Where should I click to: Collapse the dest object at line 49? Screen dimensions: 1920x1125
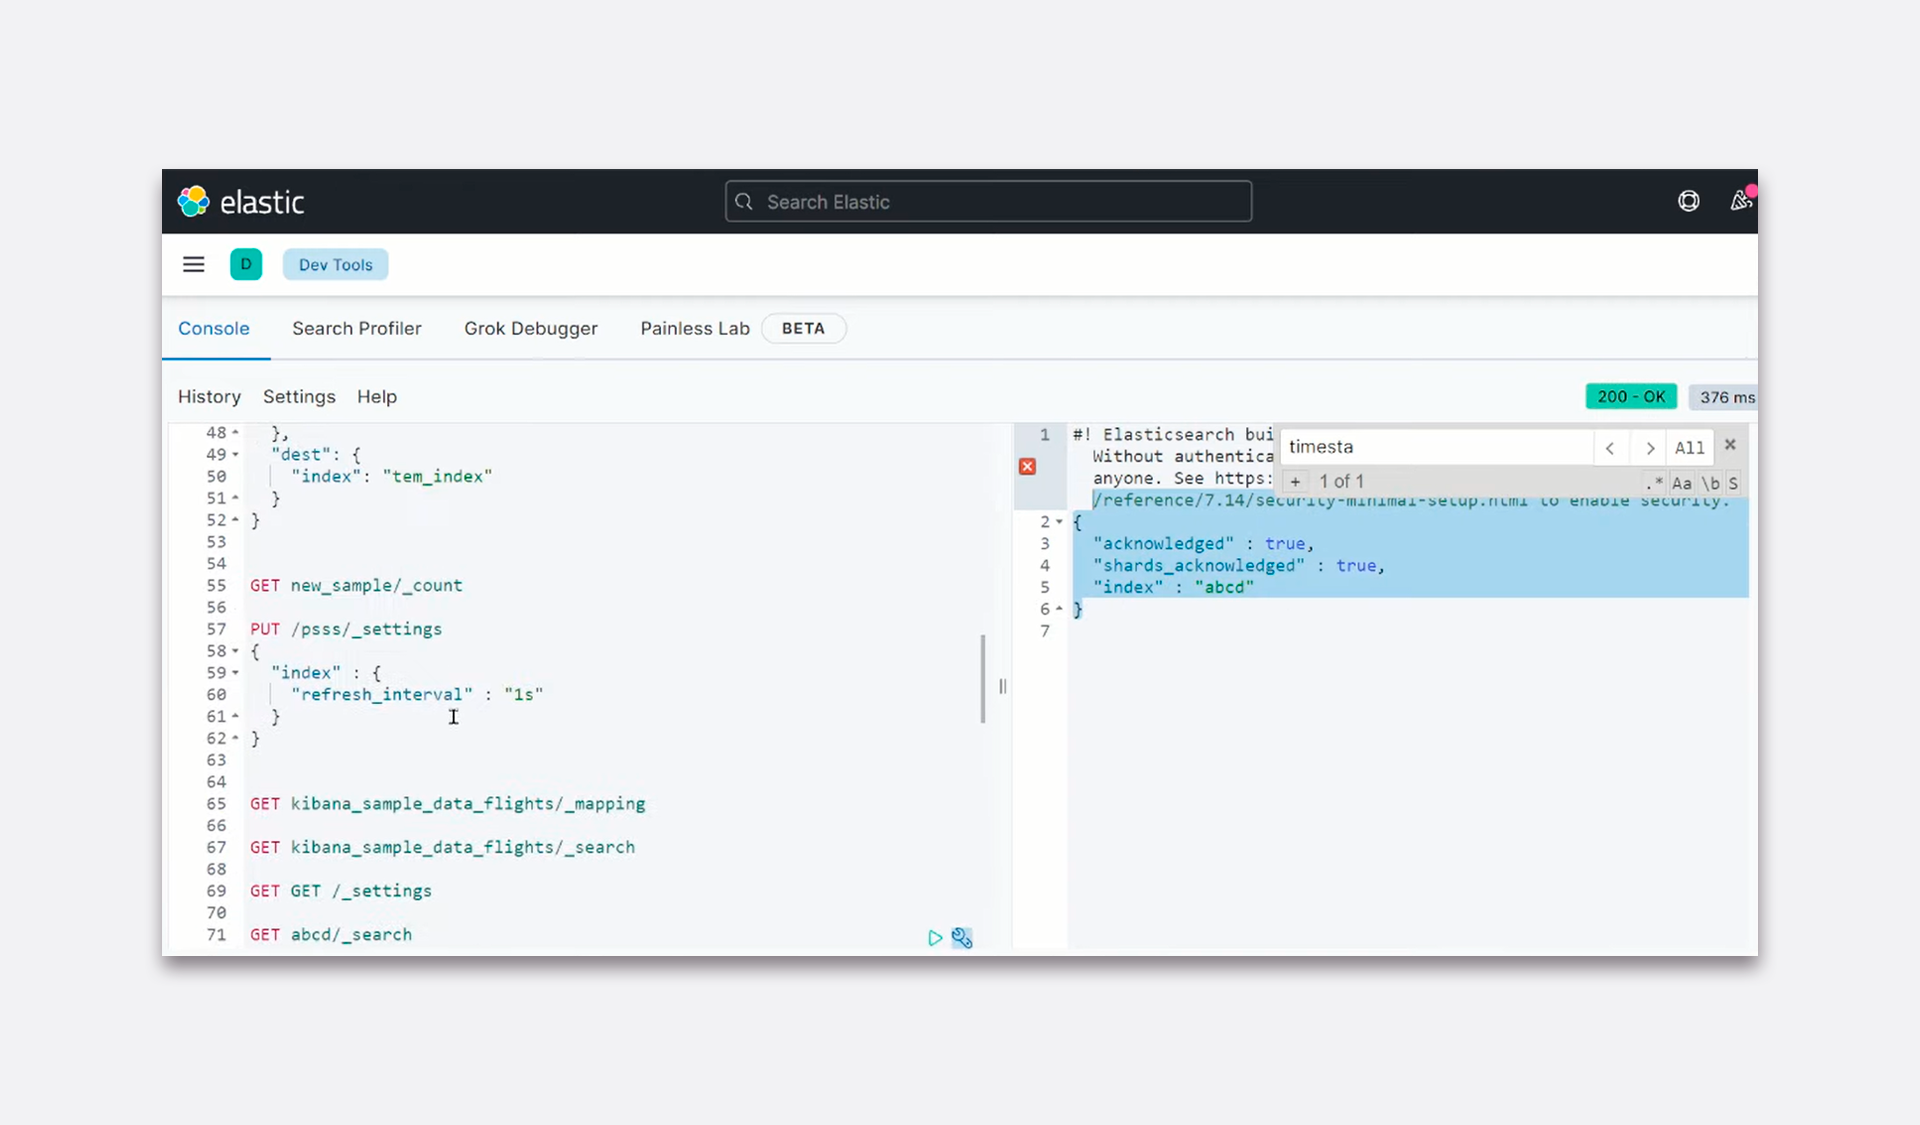coord(236,455)
